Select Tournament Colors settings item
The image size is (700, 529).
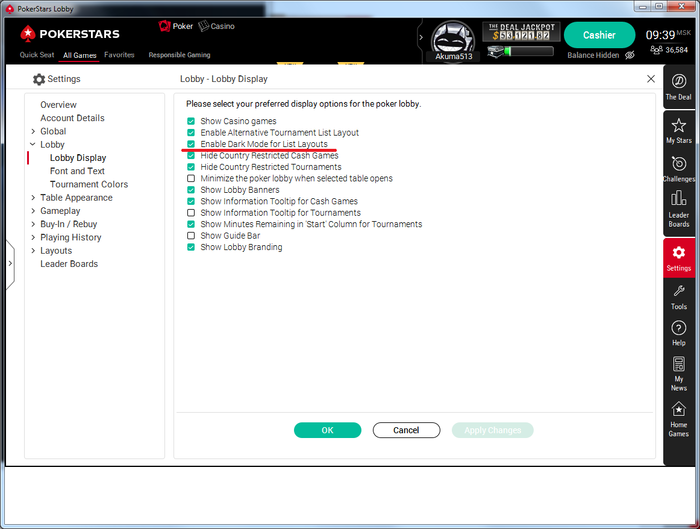click(x=89, y=184)
